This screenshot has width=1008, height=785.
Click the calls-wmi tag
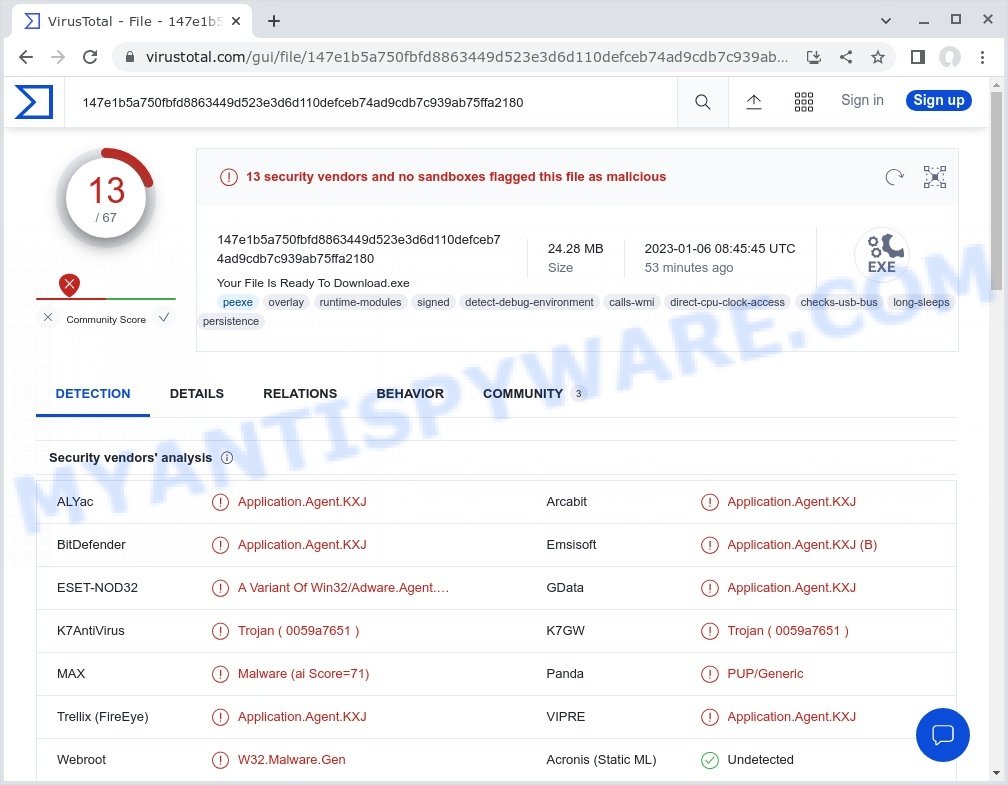(632, 302)
